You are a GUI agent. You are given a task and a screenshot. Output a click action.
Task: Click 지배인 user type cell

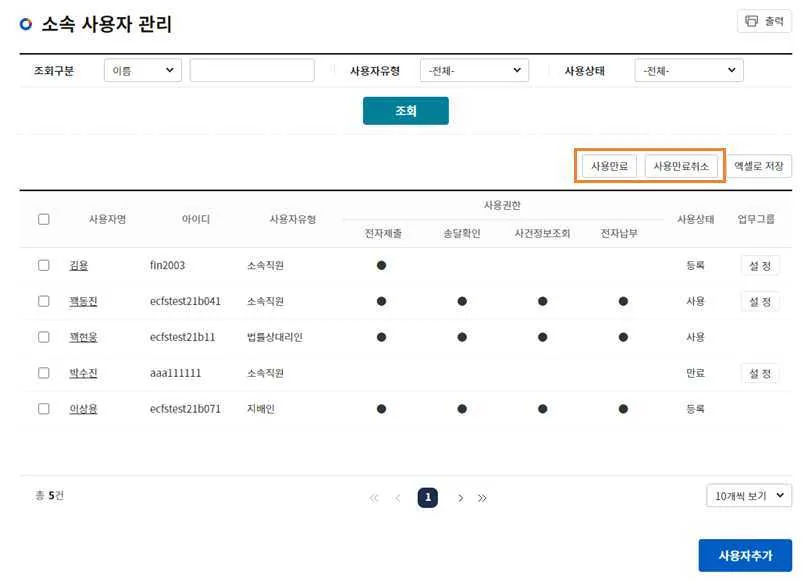pos(261,409)
